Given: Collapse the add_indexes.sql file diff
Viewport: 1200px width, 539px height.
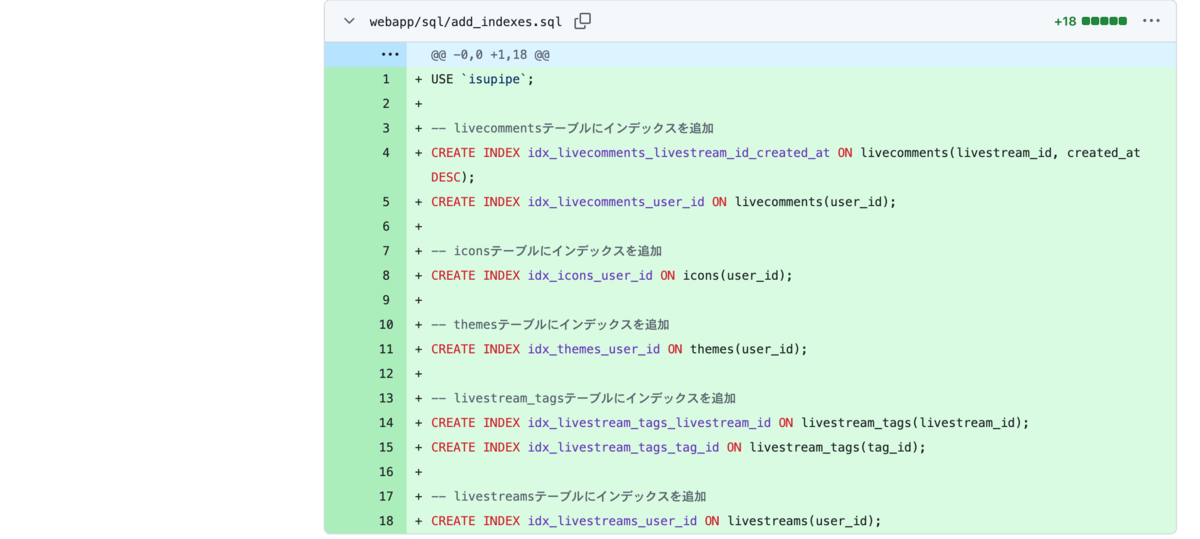Looking at the screenshot, I should pyautogui.click(x=349, y=21).
